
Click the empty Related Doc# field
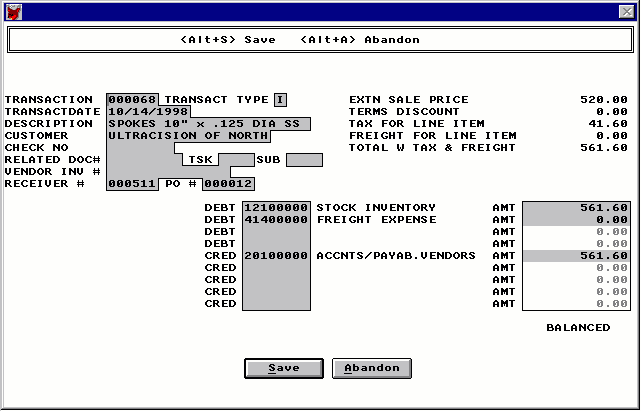click(144, 159)
